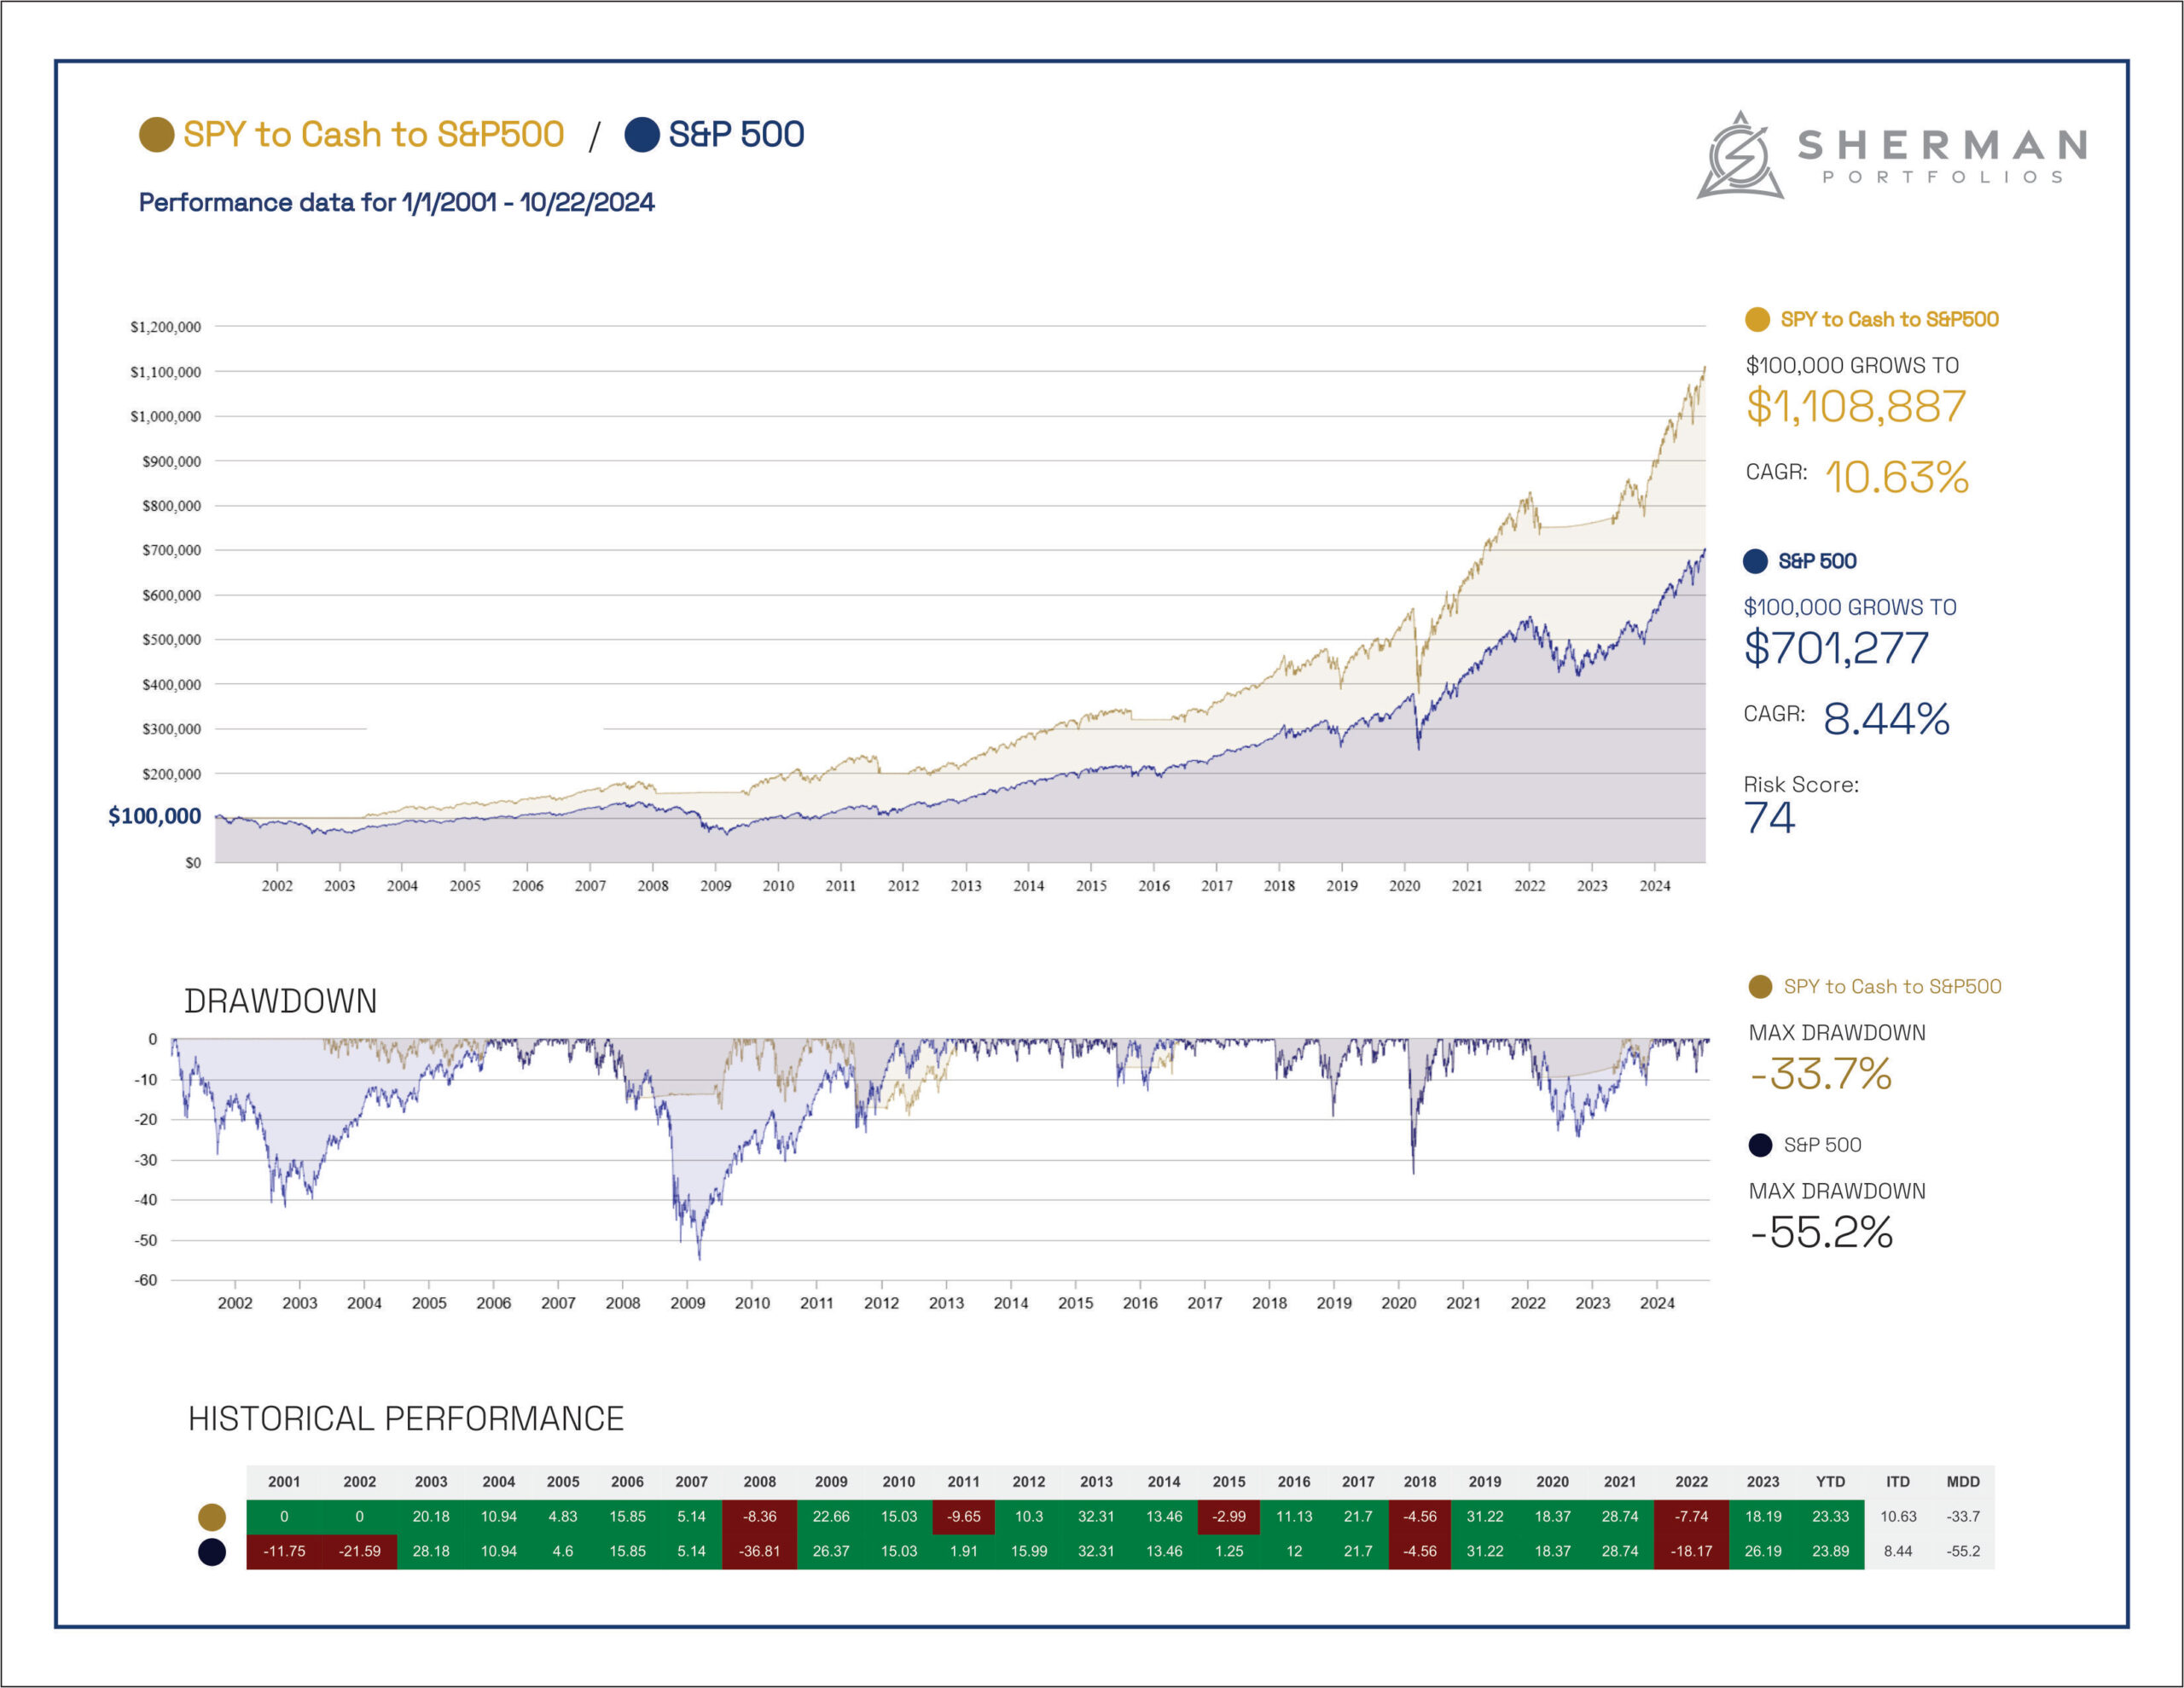Viewport: 2184px width, 1688px height.
Task: Click the blue circle beside S&P 500 title
Action: tap(641, 135)
